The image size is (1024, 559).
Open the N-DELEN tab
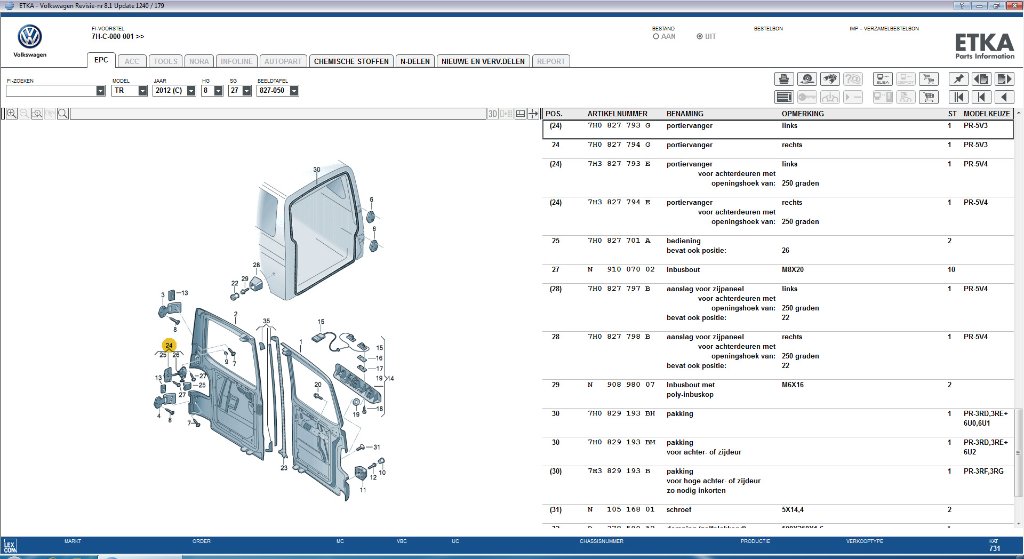[415, 61]
